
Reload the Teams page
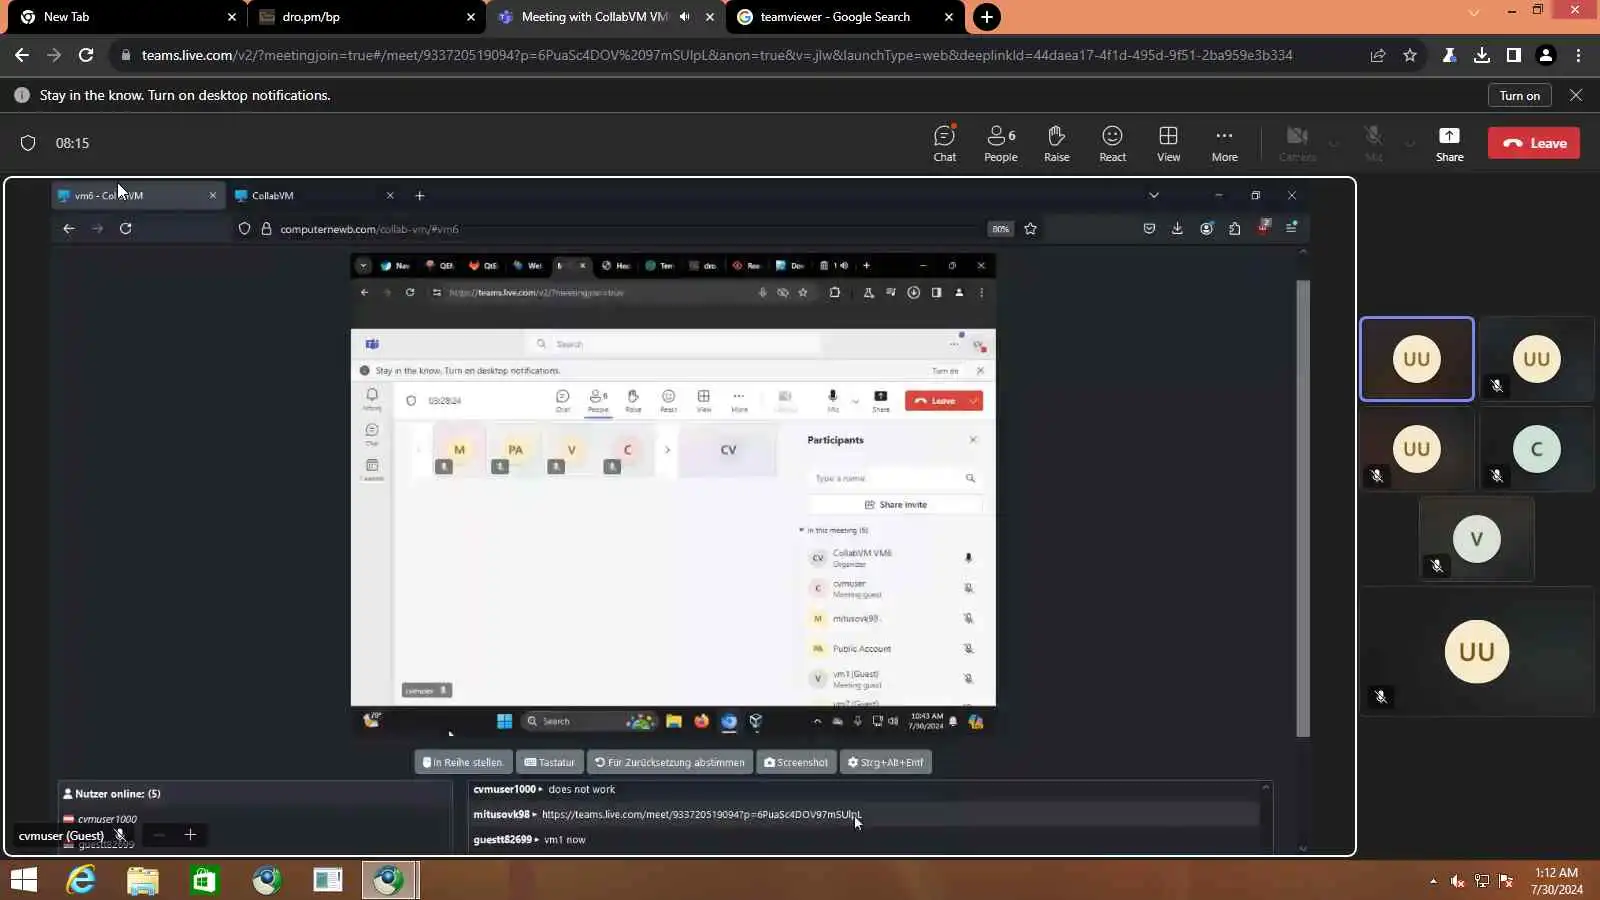[x=86, y=55]
